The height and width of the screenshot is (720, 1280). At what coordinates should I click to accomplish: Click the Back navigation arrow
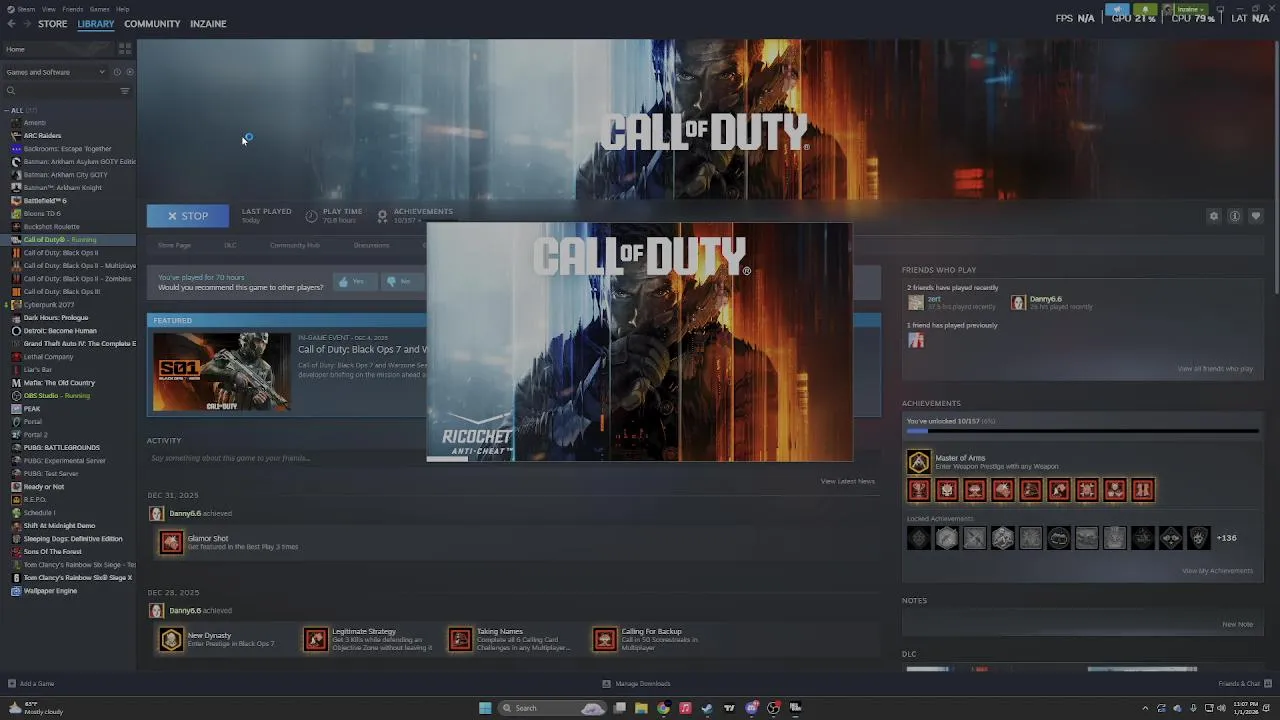point(12,24)
